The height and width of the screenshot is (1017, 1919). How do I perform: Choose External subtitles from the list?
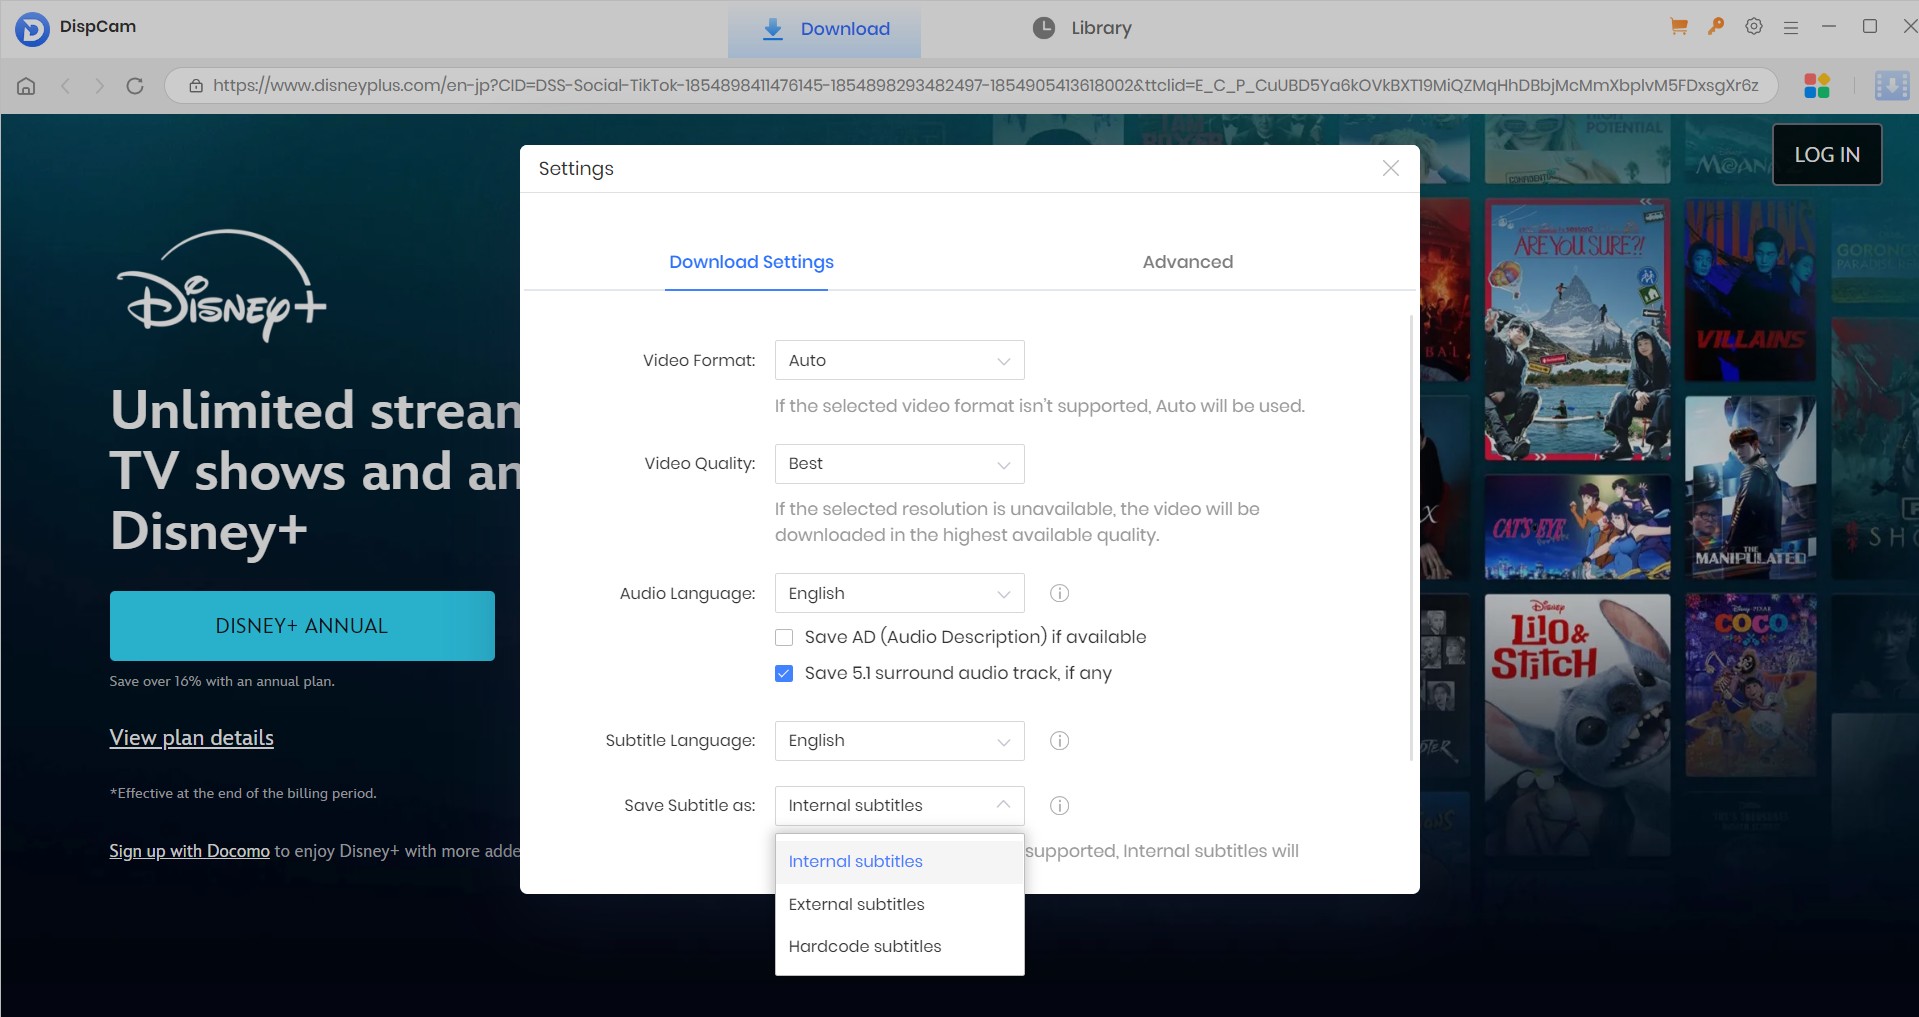pos(856,904)
